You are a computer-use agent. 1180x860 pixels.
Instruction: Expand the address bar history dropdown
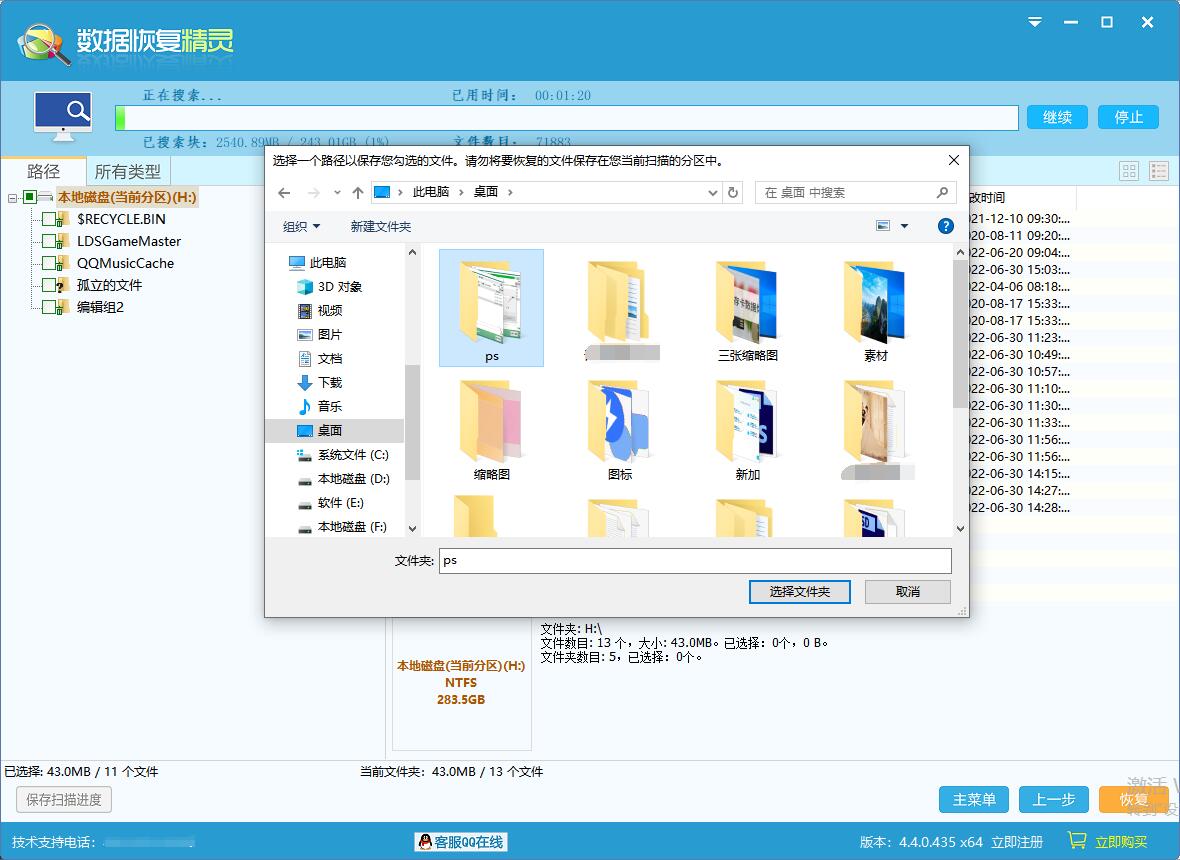click(x=713, y=193)
